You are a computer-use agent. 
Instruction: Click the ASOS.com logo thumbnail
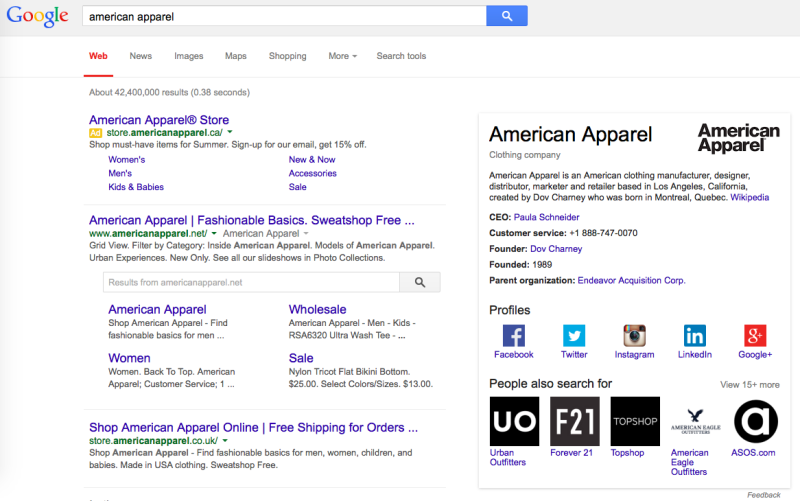point(756,421)
